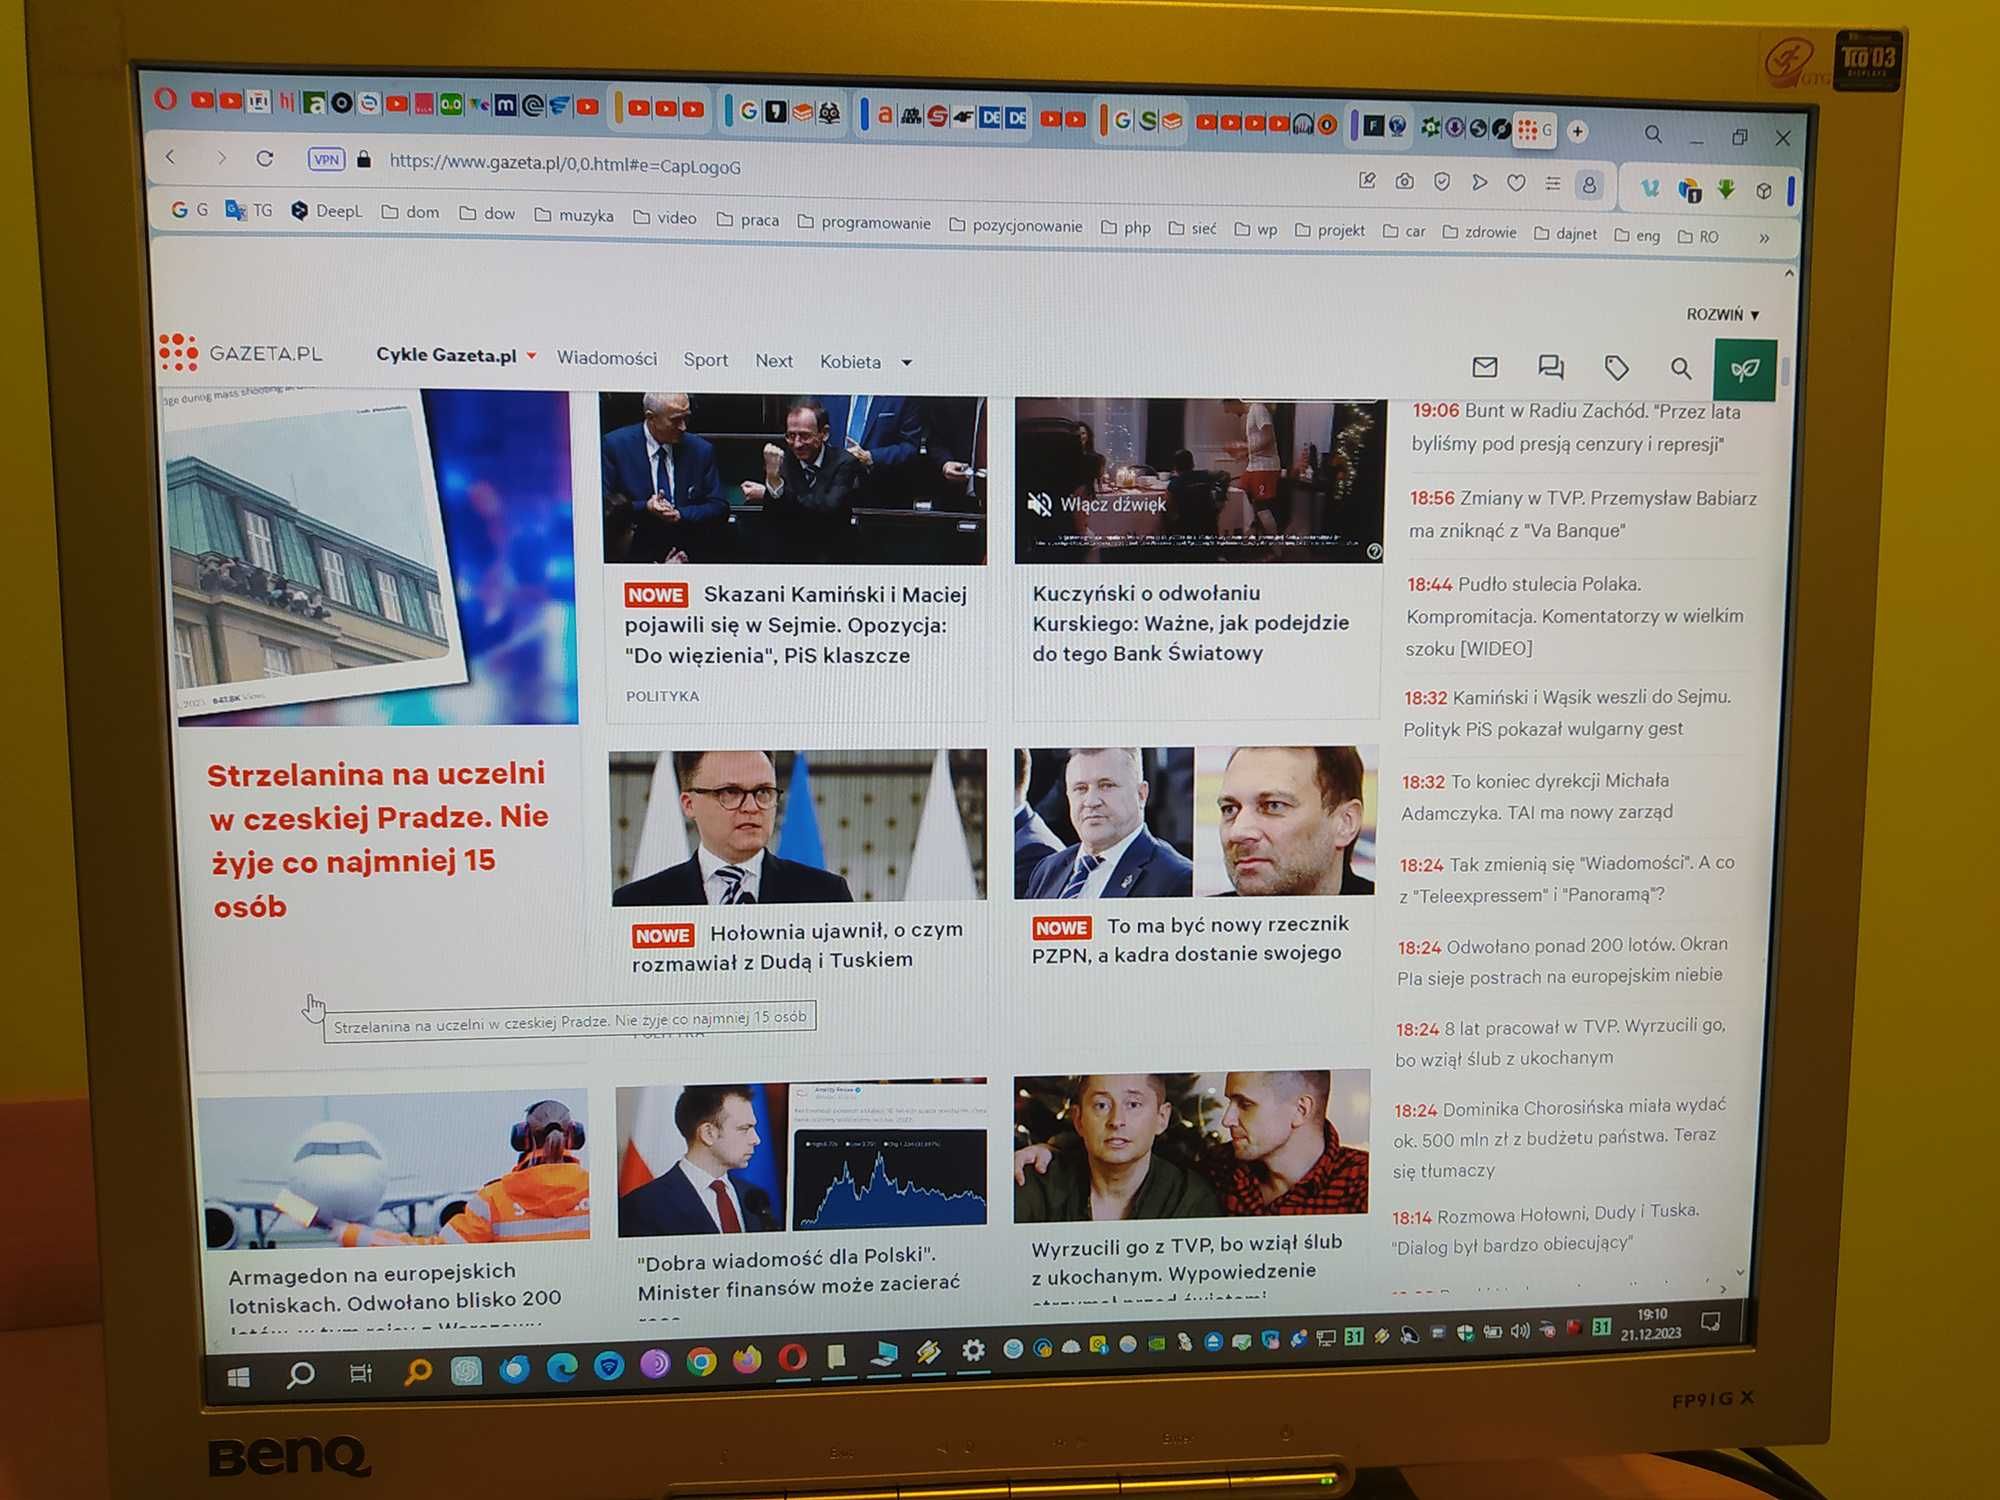Screen dimensions: 2000x1500
Task: Read 'To ma być nowy rzecznik PZPN' article
Action: tap(1190, 939)
